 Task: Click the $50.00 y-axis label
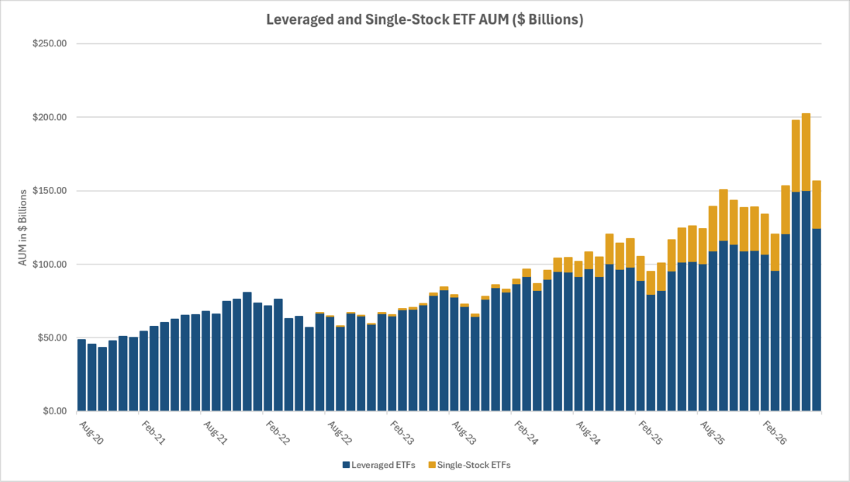pos(51,338)
